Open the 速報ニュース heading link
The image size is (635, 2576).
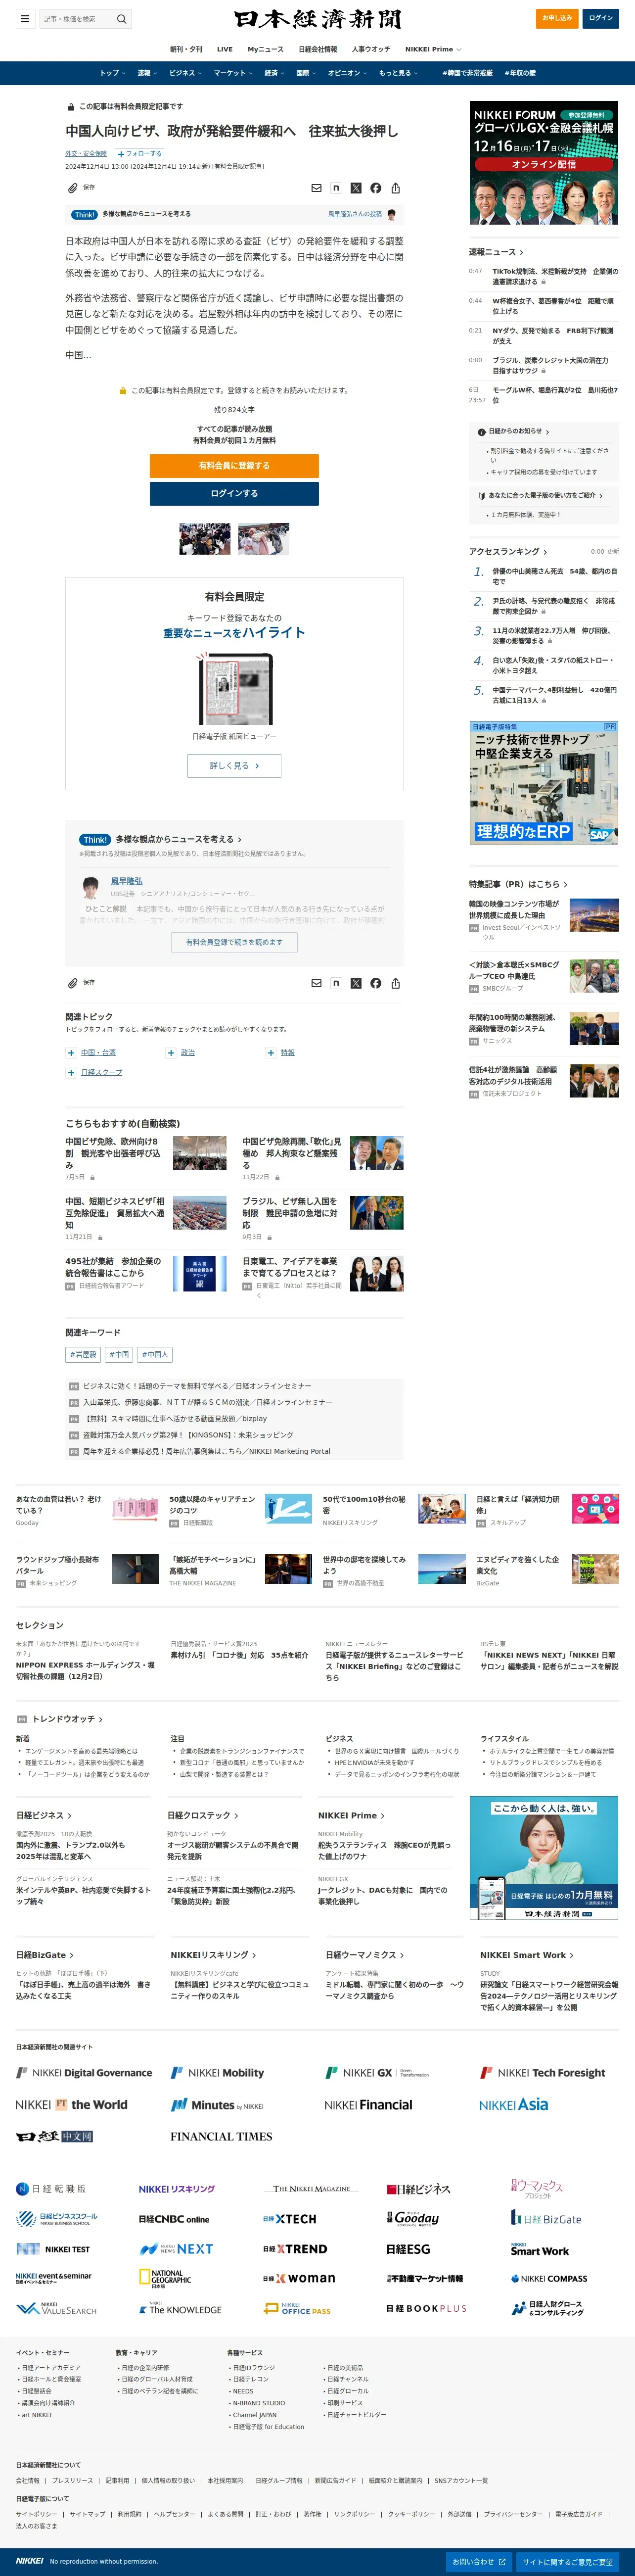click(496, 252)
